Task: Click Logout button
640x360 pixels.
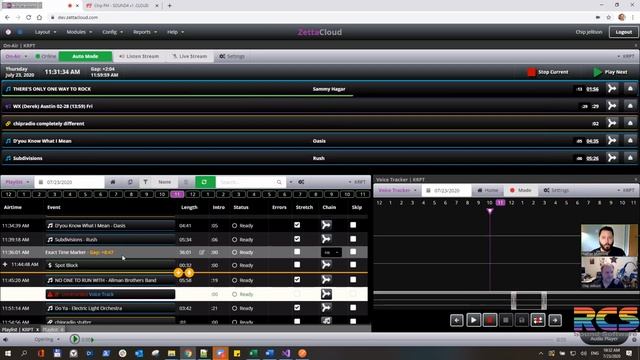Action: click(623, 32)
